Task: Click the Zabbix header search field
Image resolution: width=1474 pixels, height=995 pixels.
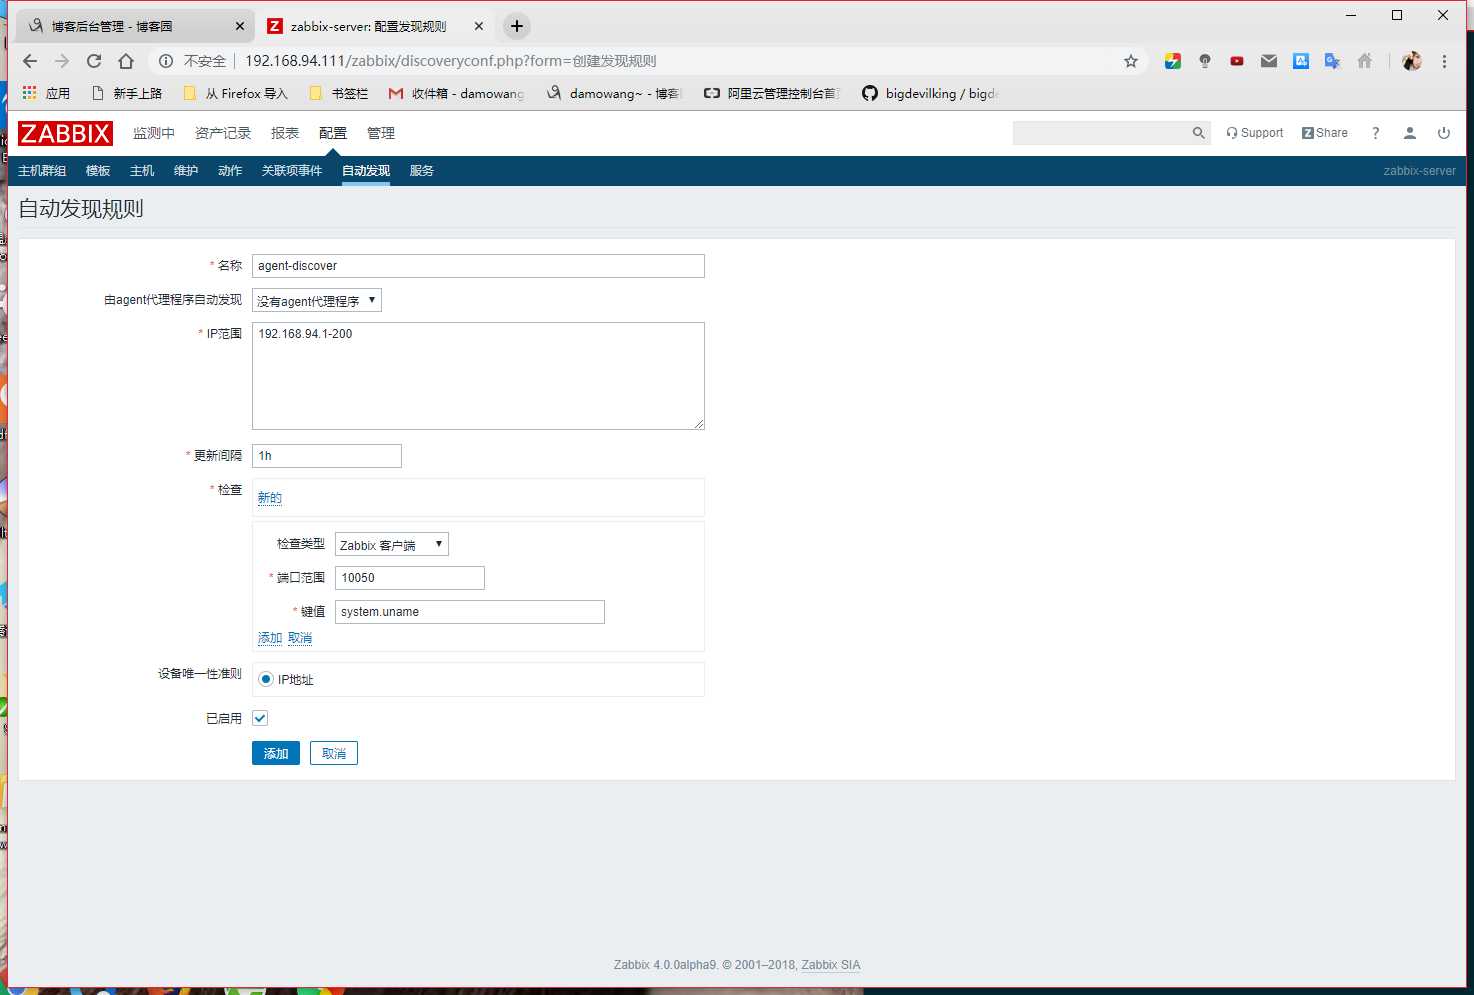Action: [x=1102, y=133]
